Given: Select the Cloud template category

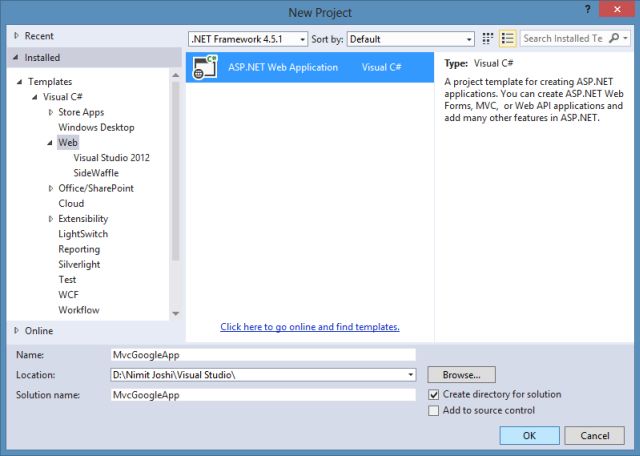Looking at the screenshot, I should coord(71,203).
